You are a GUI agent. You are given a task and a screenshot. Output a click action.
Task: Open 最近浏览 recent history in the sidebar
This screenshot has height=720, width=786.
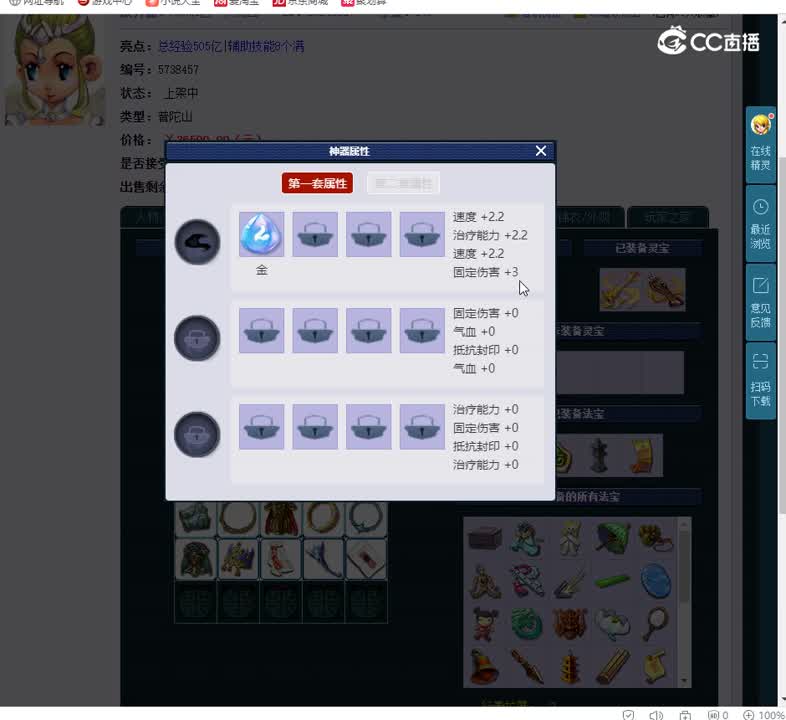760,224
